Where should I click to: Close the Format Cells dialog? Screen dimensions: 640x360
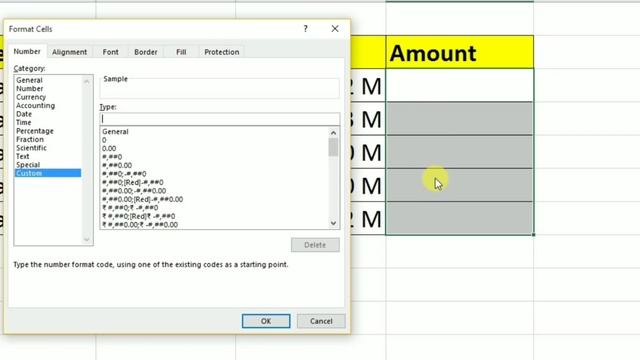pos(335,29)
